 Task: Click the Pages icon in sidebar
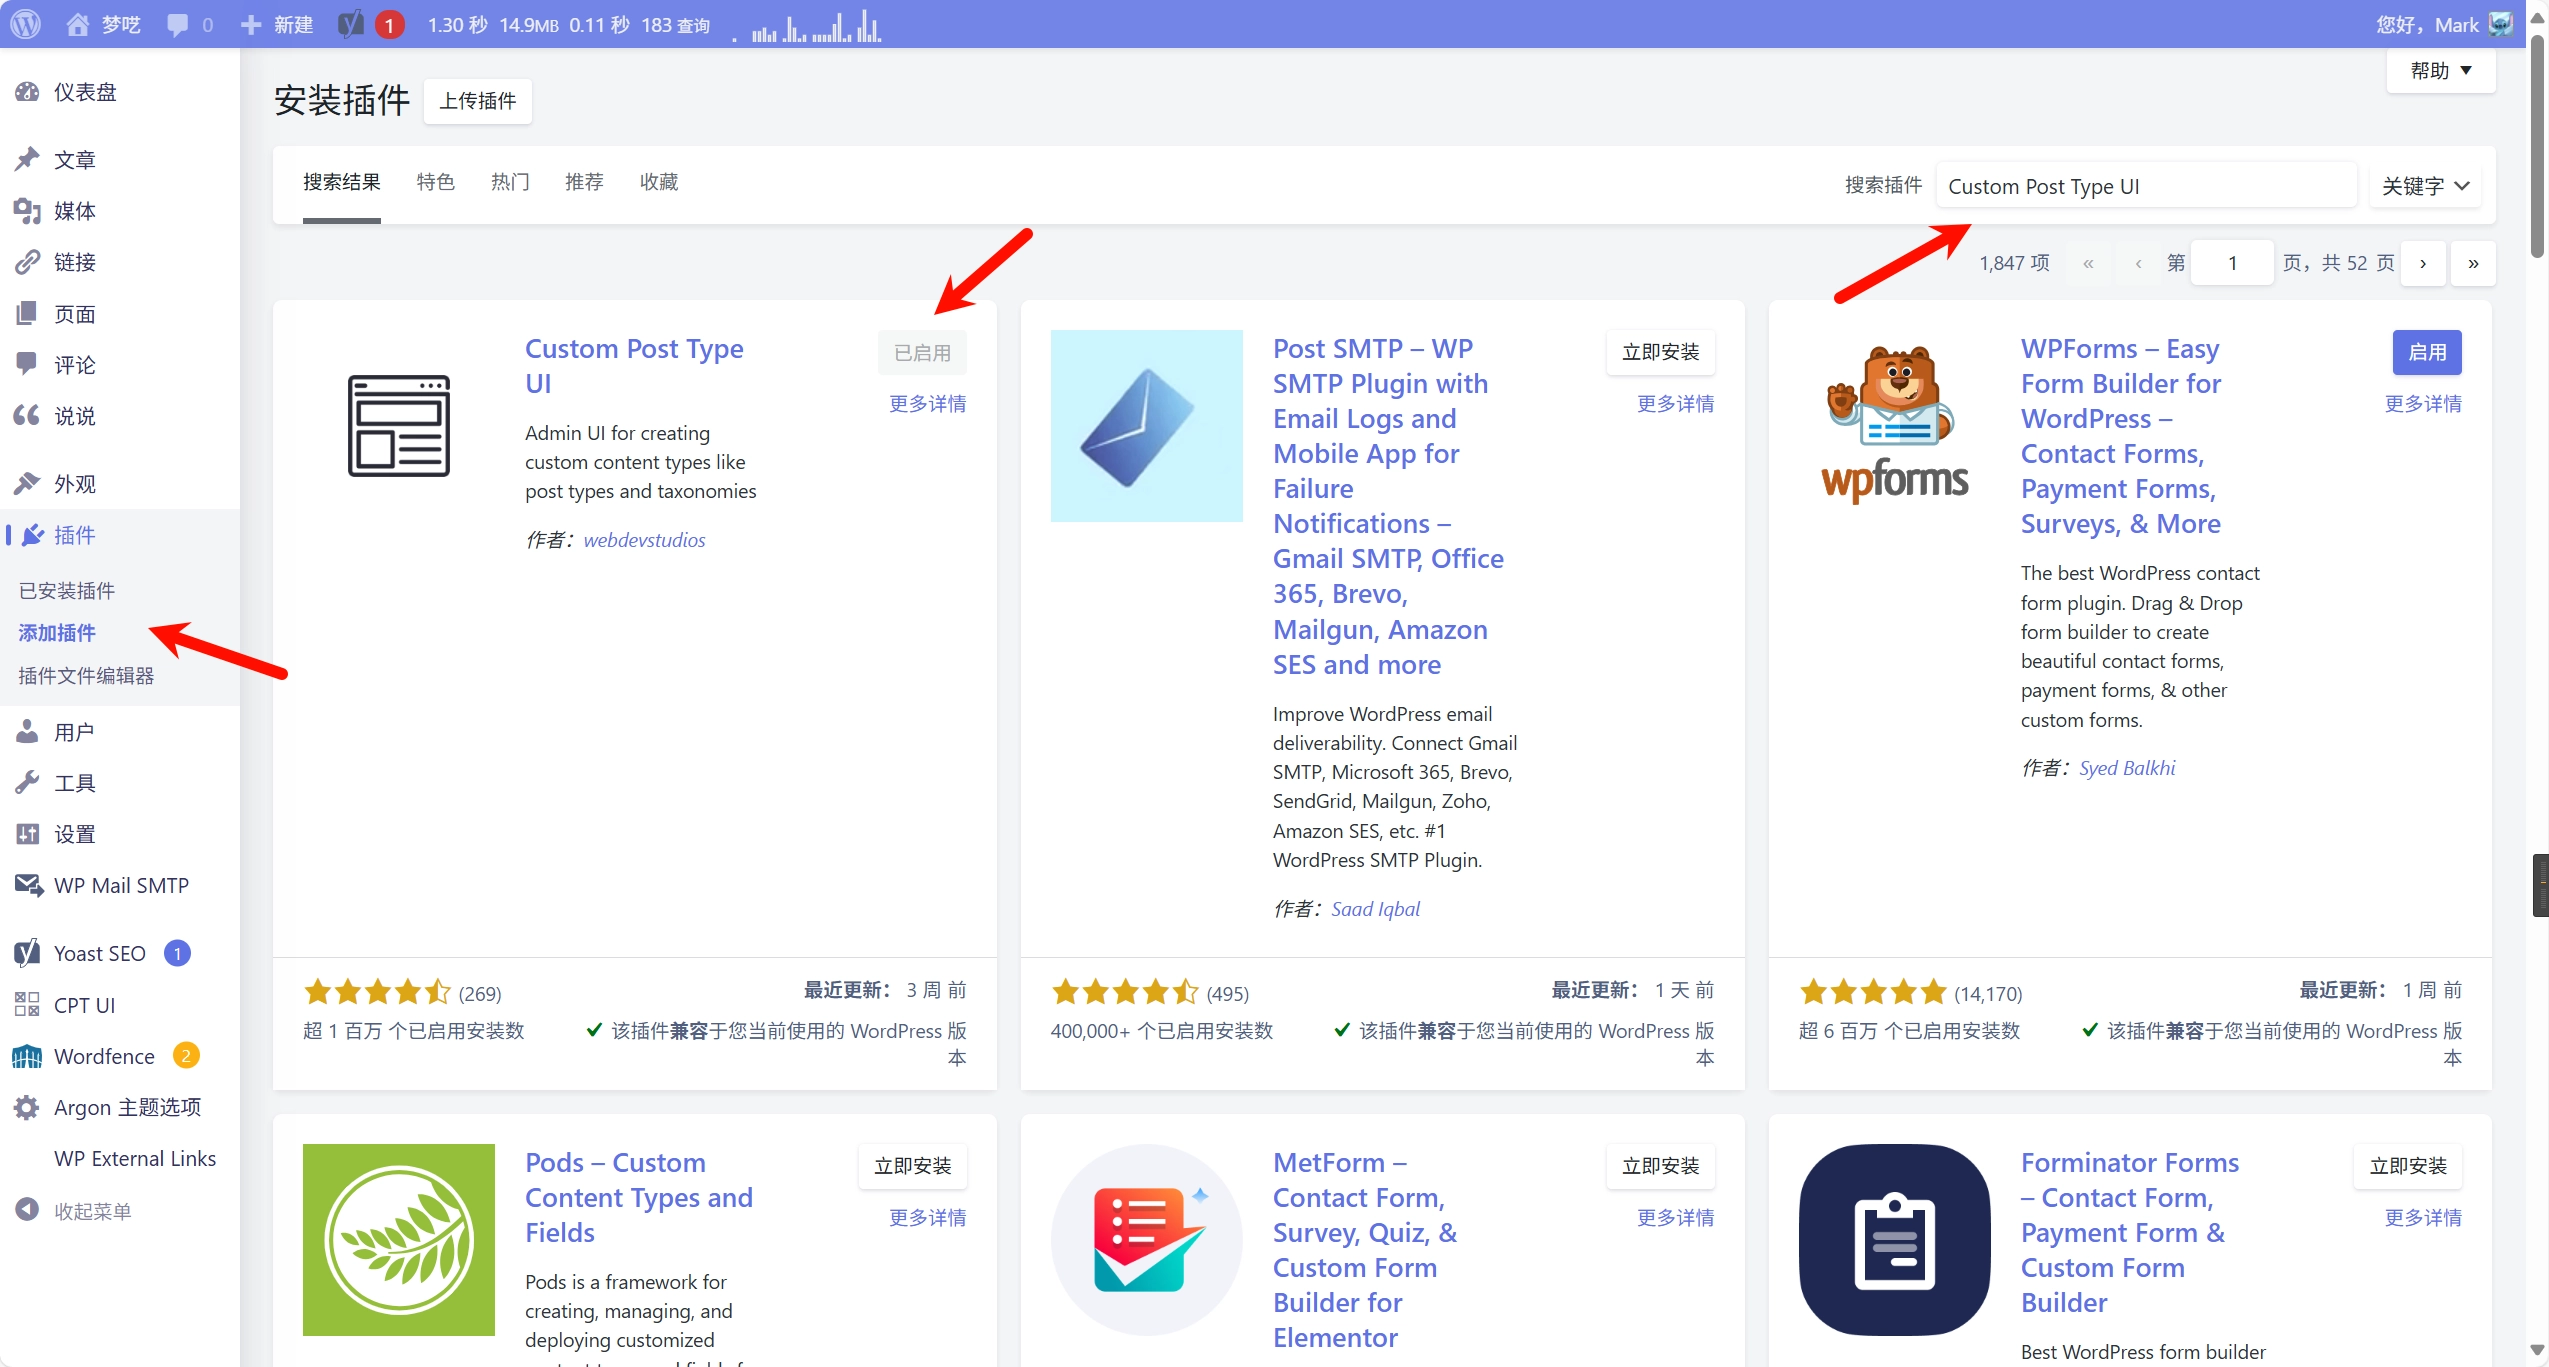[27, 314]
